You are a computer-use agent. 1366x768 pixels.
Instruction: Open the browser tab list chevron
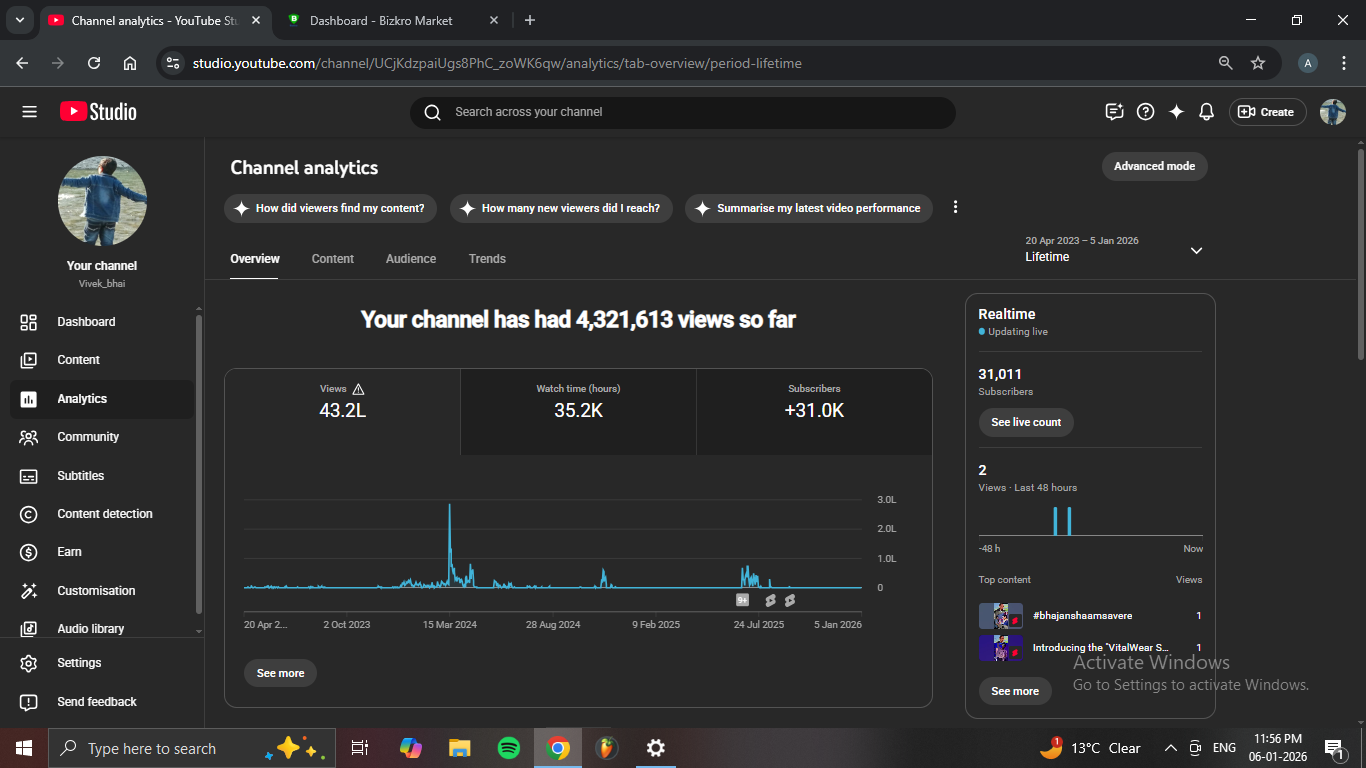pyautogui.click(x=19, y=20)
